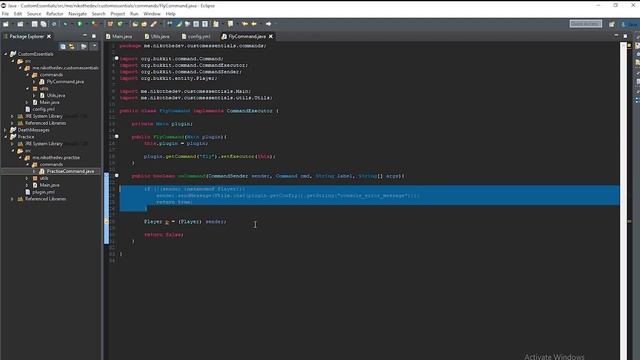The image size is (640, 360).
Task: Expand the DeathMessages project node
Action: (6, 130)
